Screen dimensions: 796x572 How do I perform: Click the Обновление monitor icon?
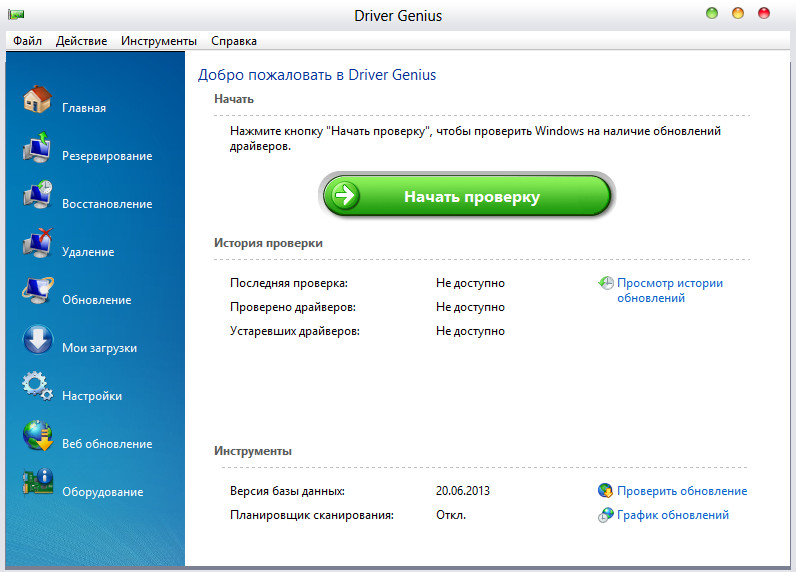[38, 291]
